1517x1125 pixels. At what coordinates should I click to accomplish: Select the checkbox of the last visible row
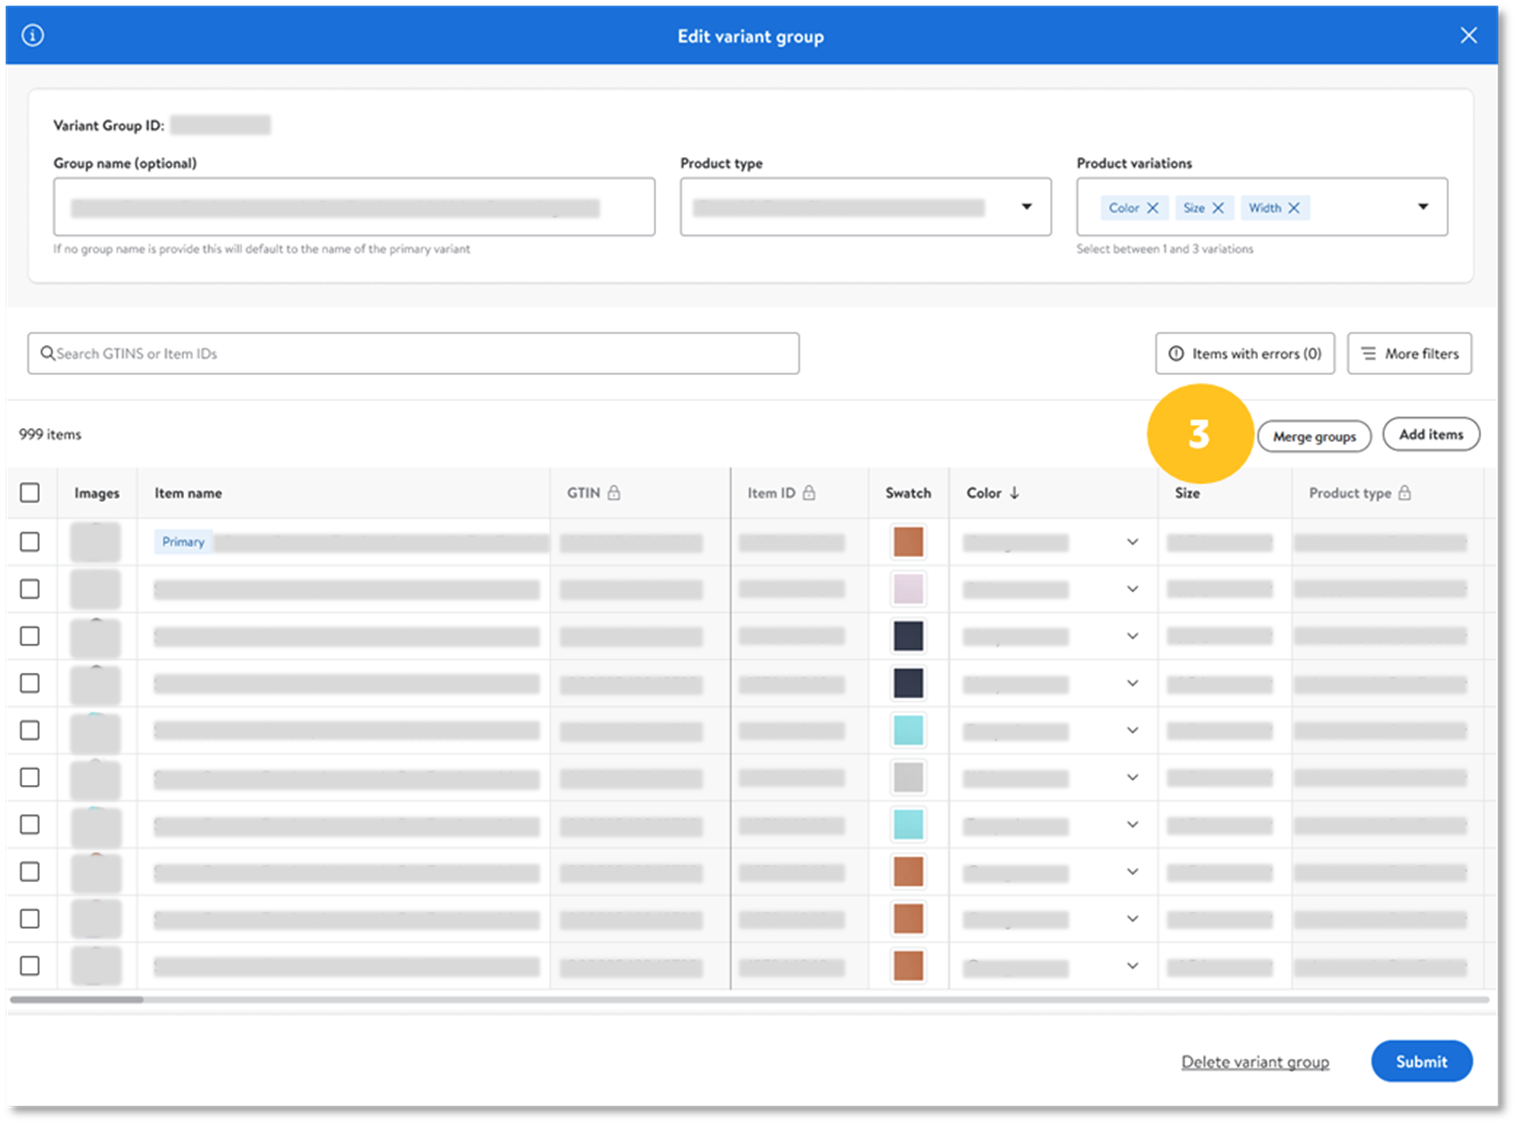coord(30,966)
